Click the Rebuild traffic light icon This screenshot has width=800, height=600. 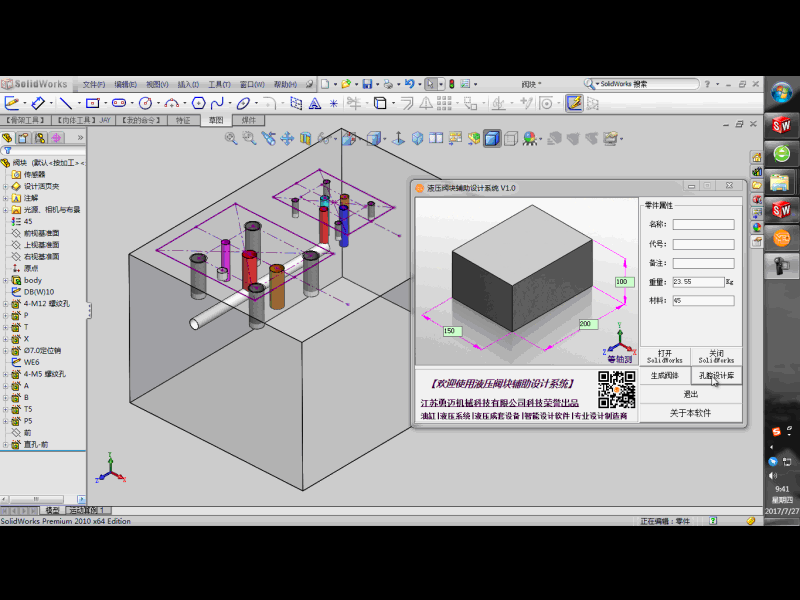(x=452, y=84)
